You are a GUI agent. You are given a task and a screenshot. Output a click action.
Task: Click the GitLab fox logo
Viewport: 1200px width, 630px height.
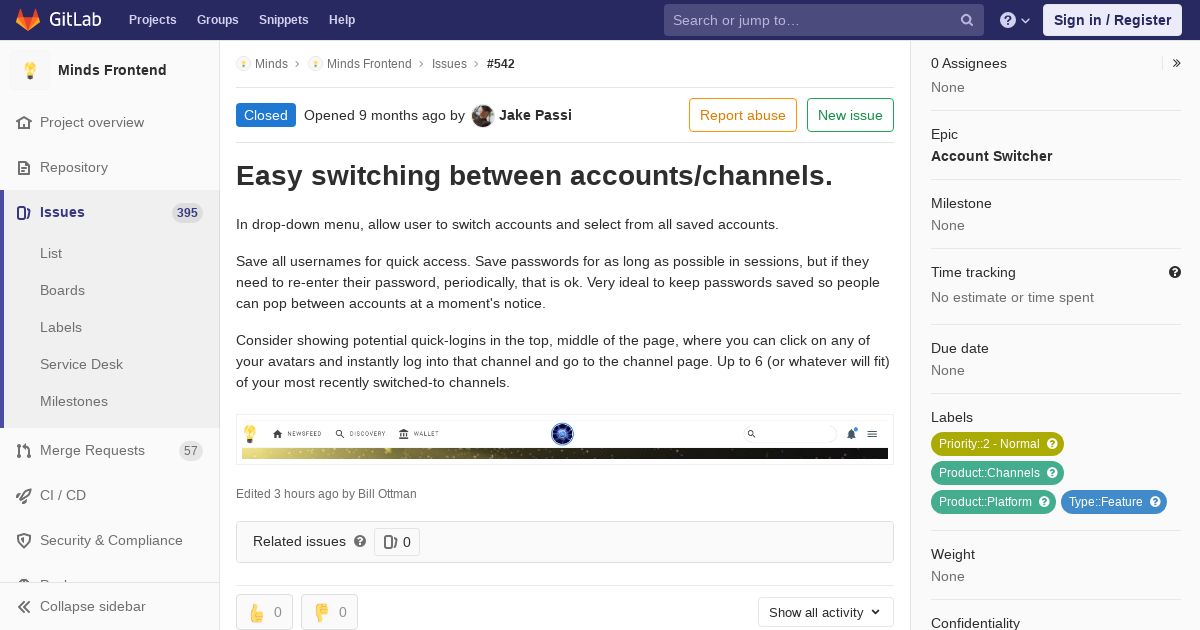[28, 19]
